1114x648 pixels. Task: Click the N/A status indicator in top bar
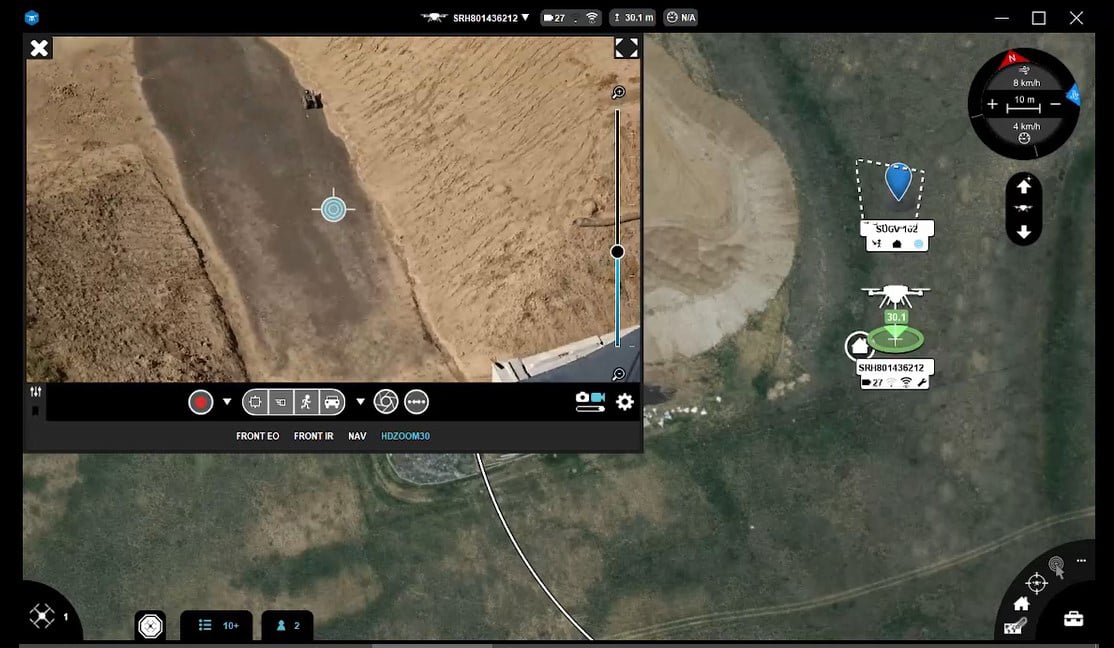click(x=681, y=18)
